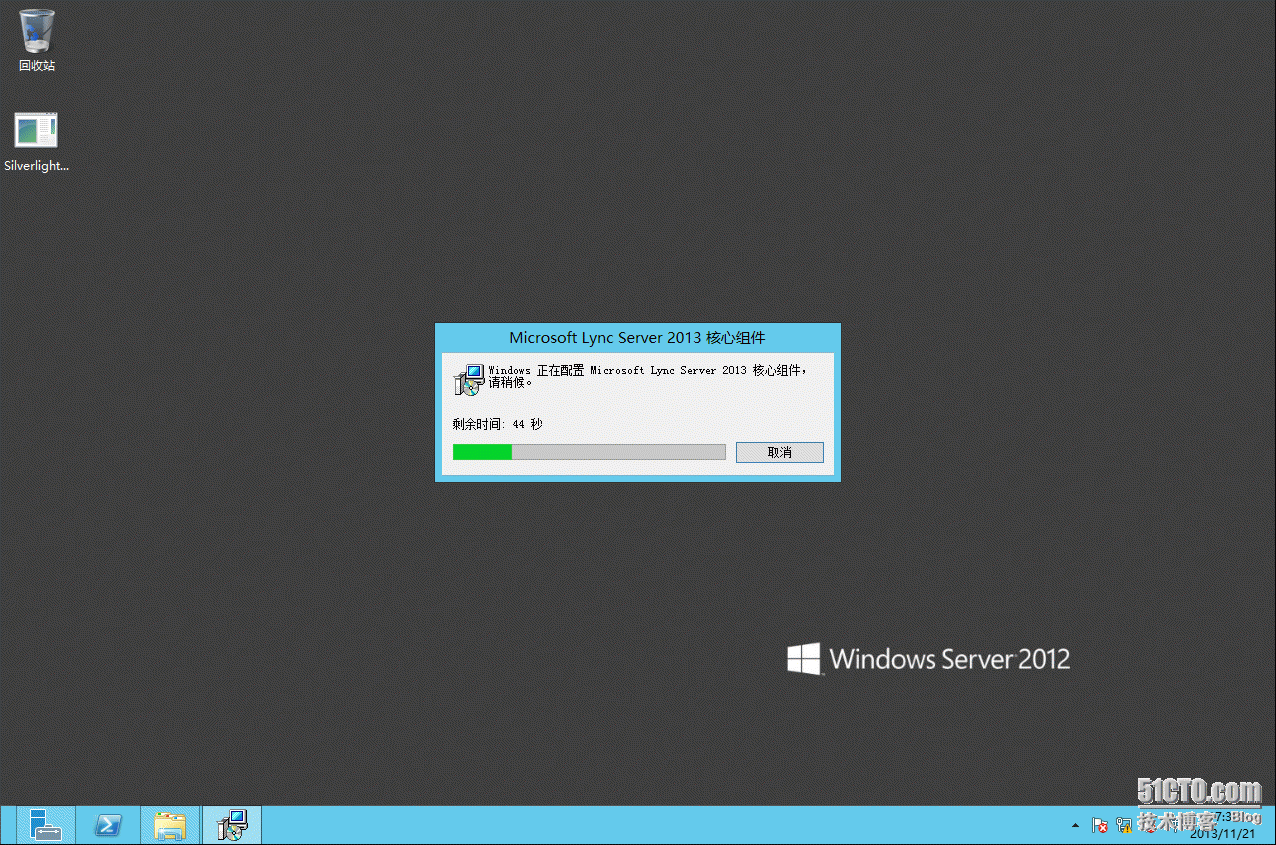The height and width of the screenshot is (845, 1276).
Task: Click the green installation progress bar
Action: (x=589, y=452)
